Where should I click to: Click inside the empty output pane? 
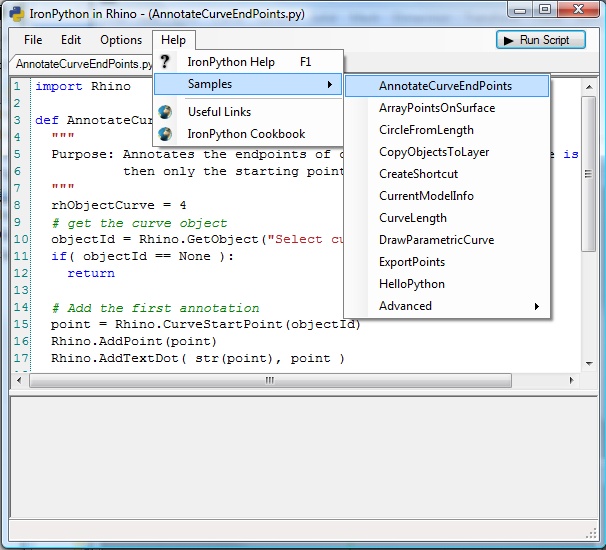pos(304,458)
